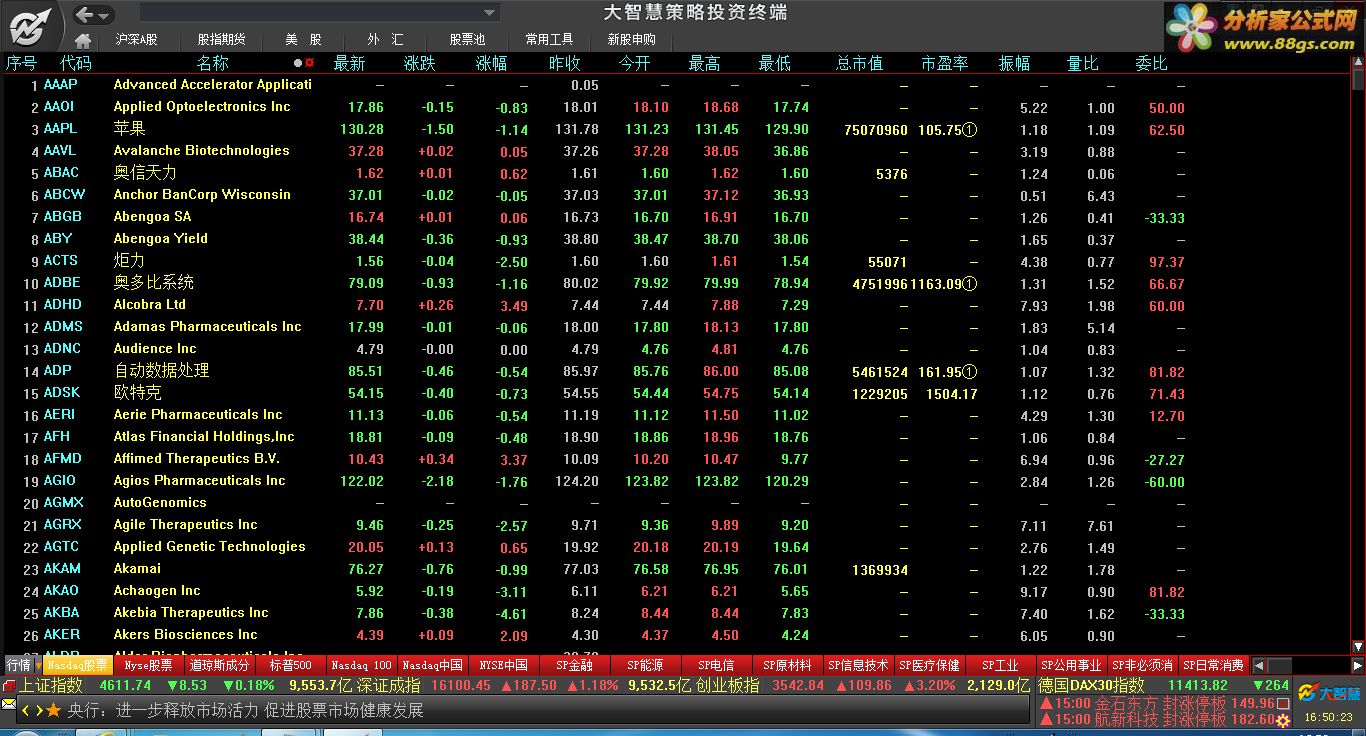Open the 央行 news headline link
The image size is (1366, 736).
245,711
